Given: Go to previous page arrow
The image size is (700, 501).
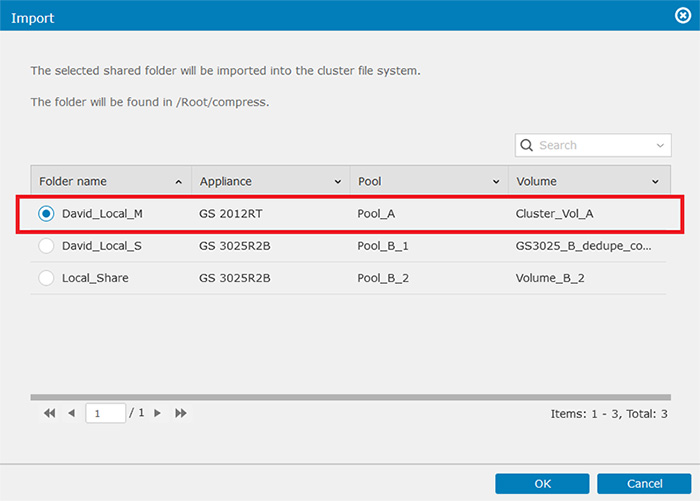Looking at the screenshot, I should pyautogui.click(x=71, y=413).
